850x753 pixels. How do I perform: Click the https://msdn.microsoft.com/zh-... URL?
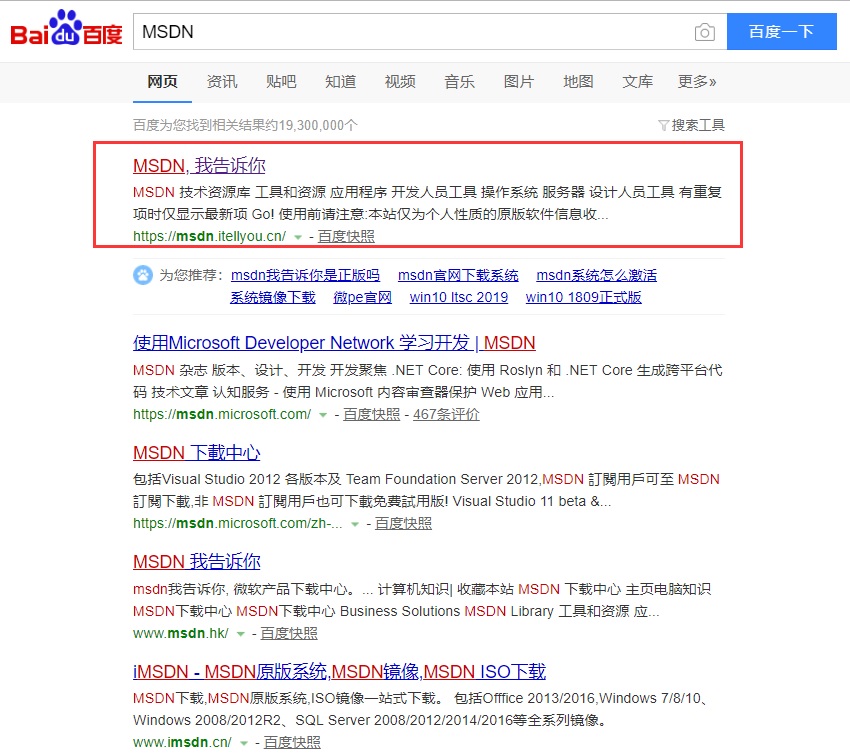[237, 523]
